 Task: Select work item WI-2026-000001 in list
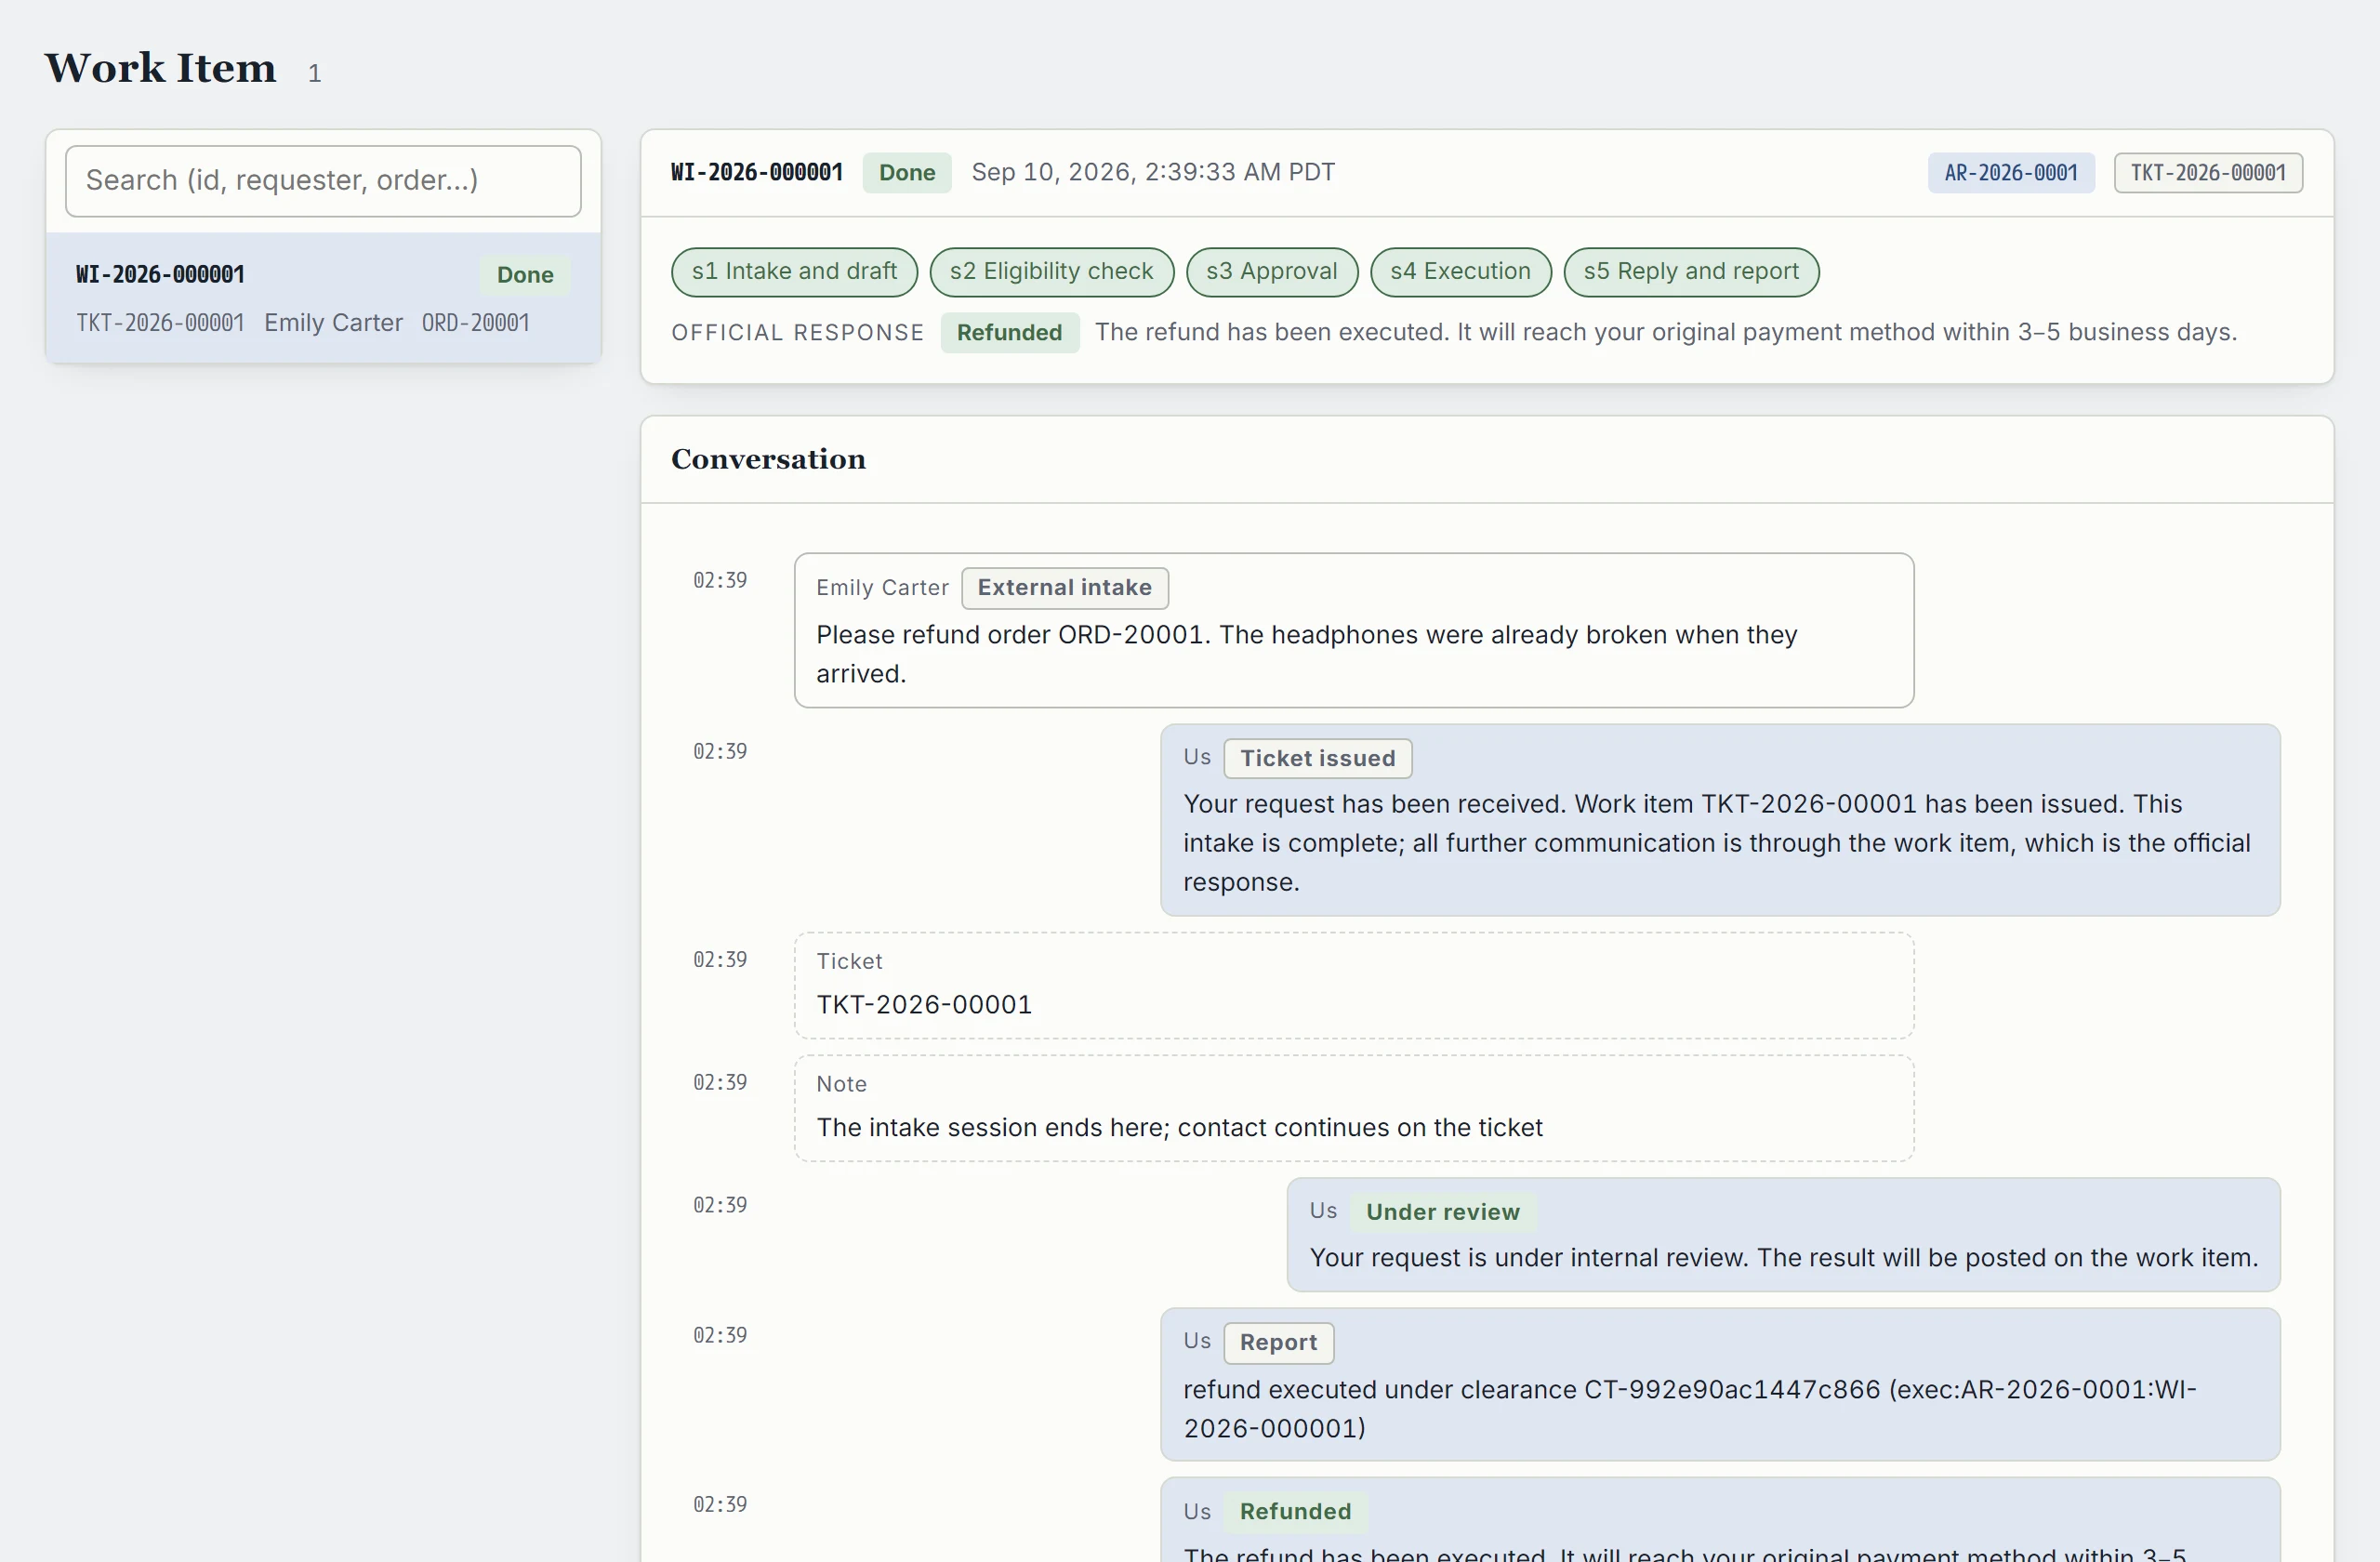pyautogui.click(x=323, y=297)
